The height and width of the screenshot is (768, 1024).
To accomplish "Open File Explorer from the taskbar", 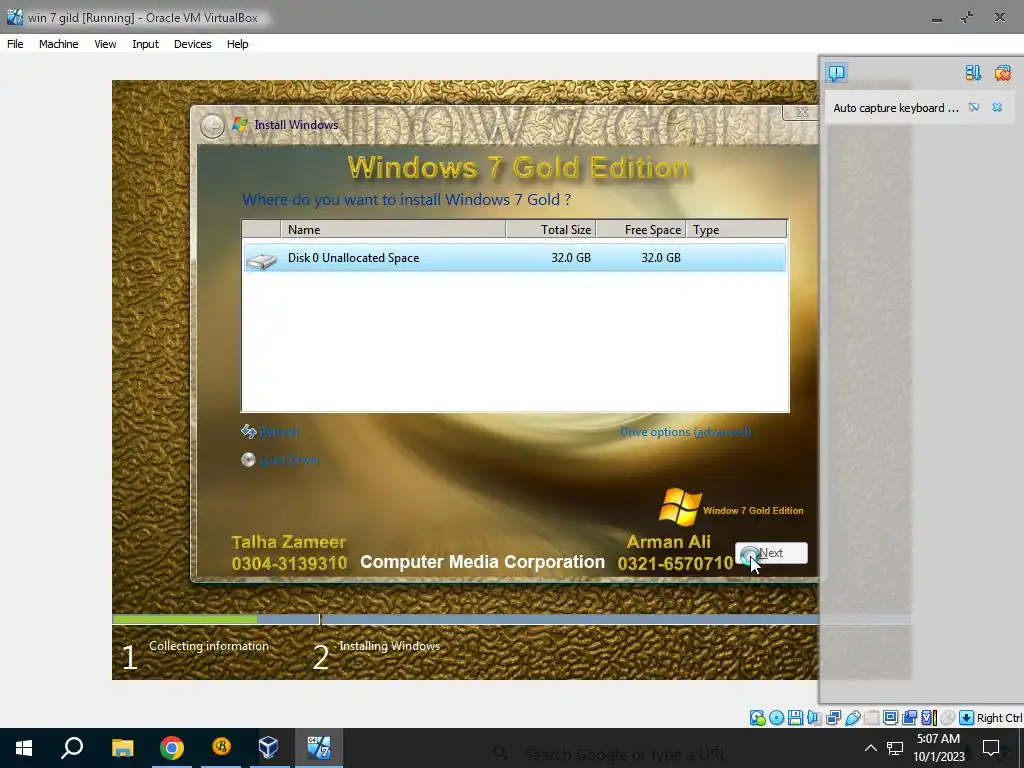I will 122,748.
